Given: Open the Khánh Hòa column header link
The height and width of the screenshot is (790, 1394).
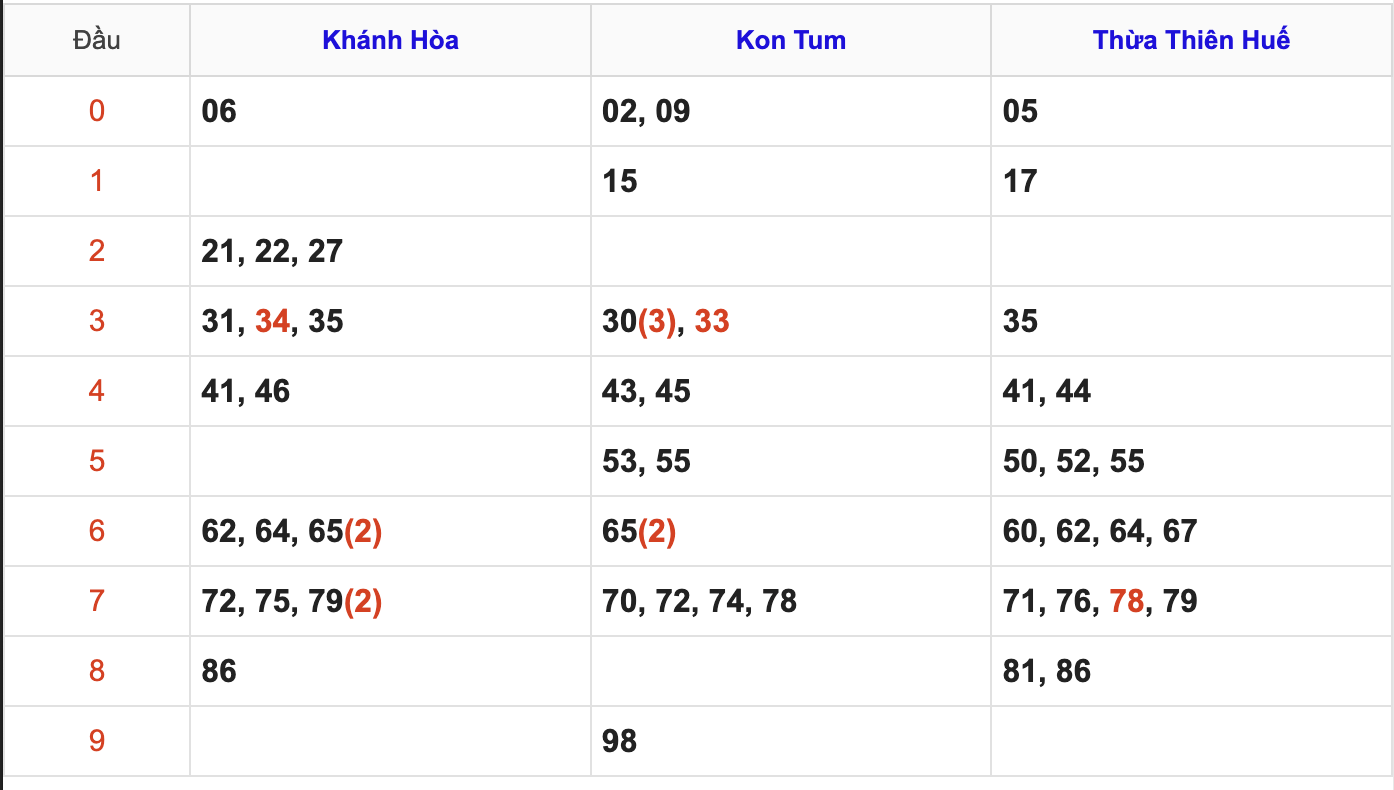Looking at the screenshot, I should (390, 40).
